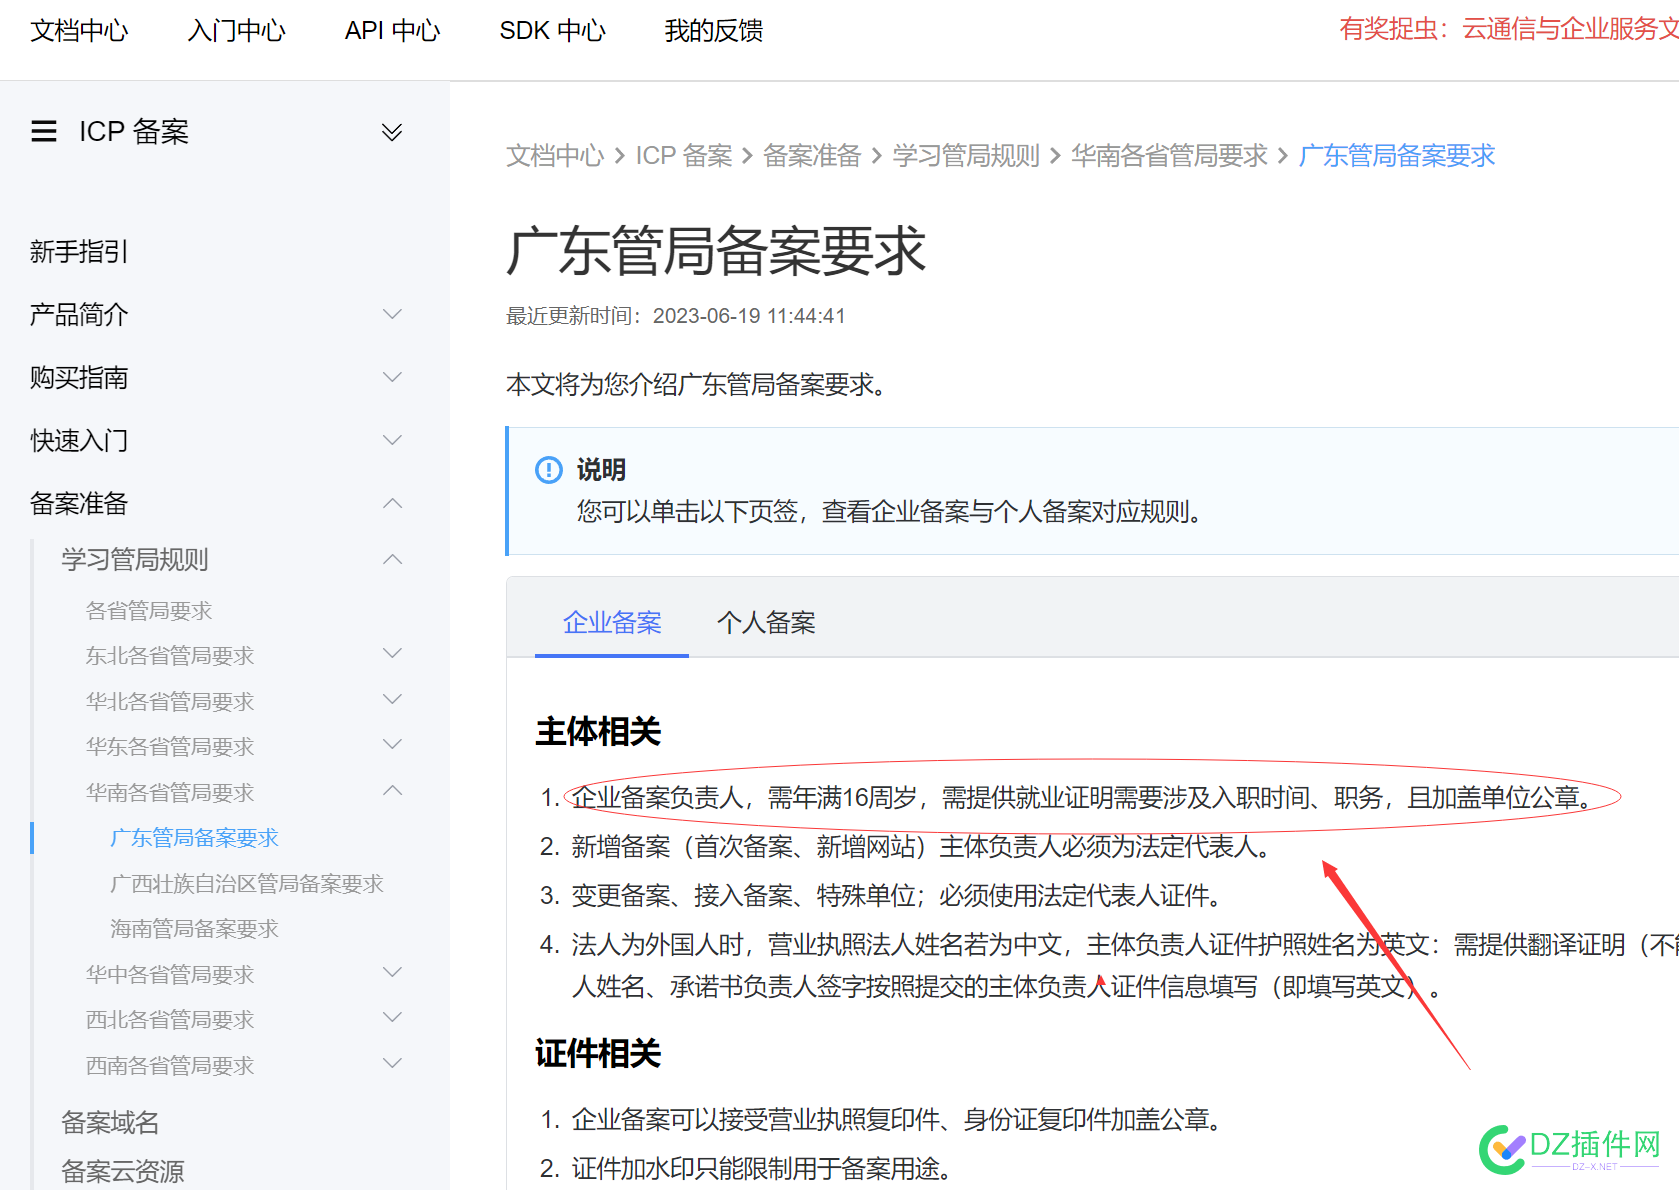Collapse the 备案准备 section chevron
Screen dimensions: 1679x1190
(x=393, y=503)
